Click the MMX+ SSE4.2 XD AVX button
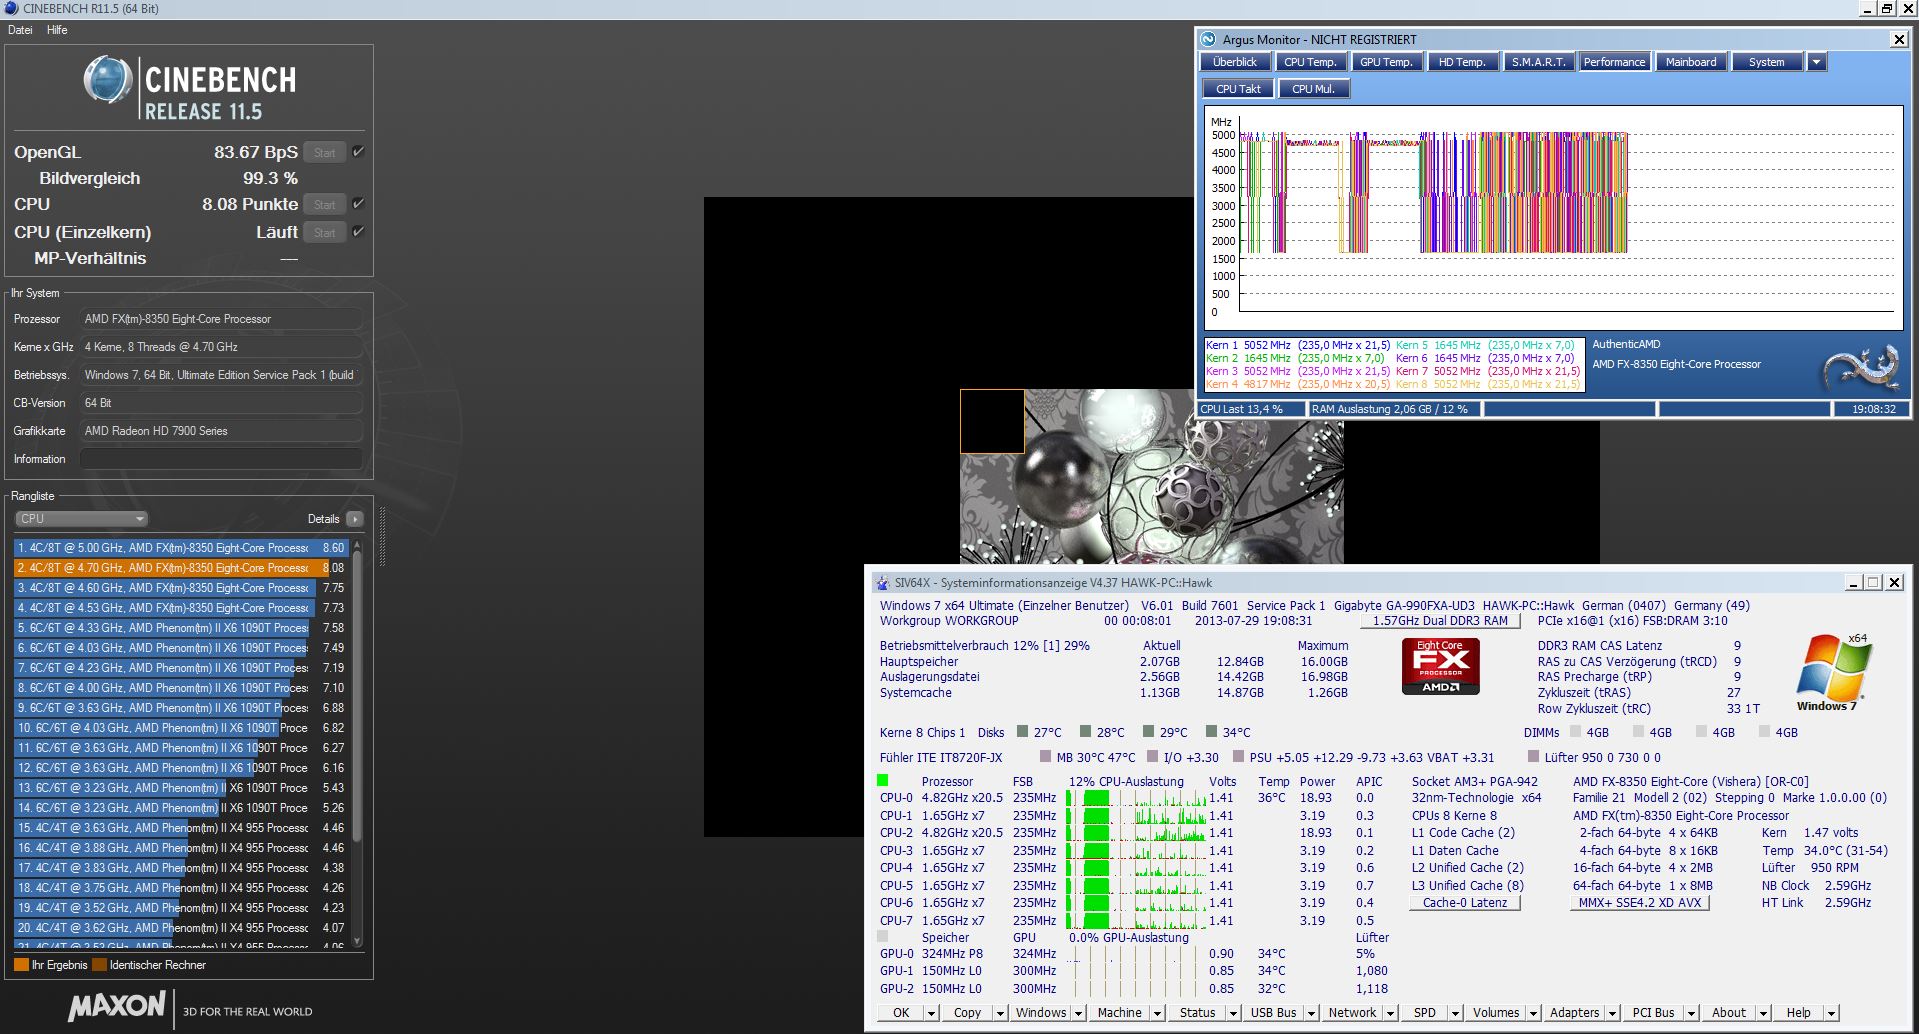 click(1640, 903)
